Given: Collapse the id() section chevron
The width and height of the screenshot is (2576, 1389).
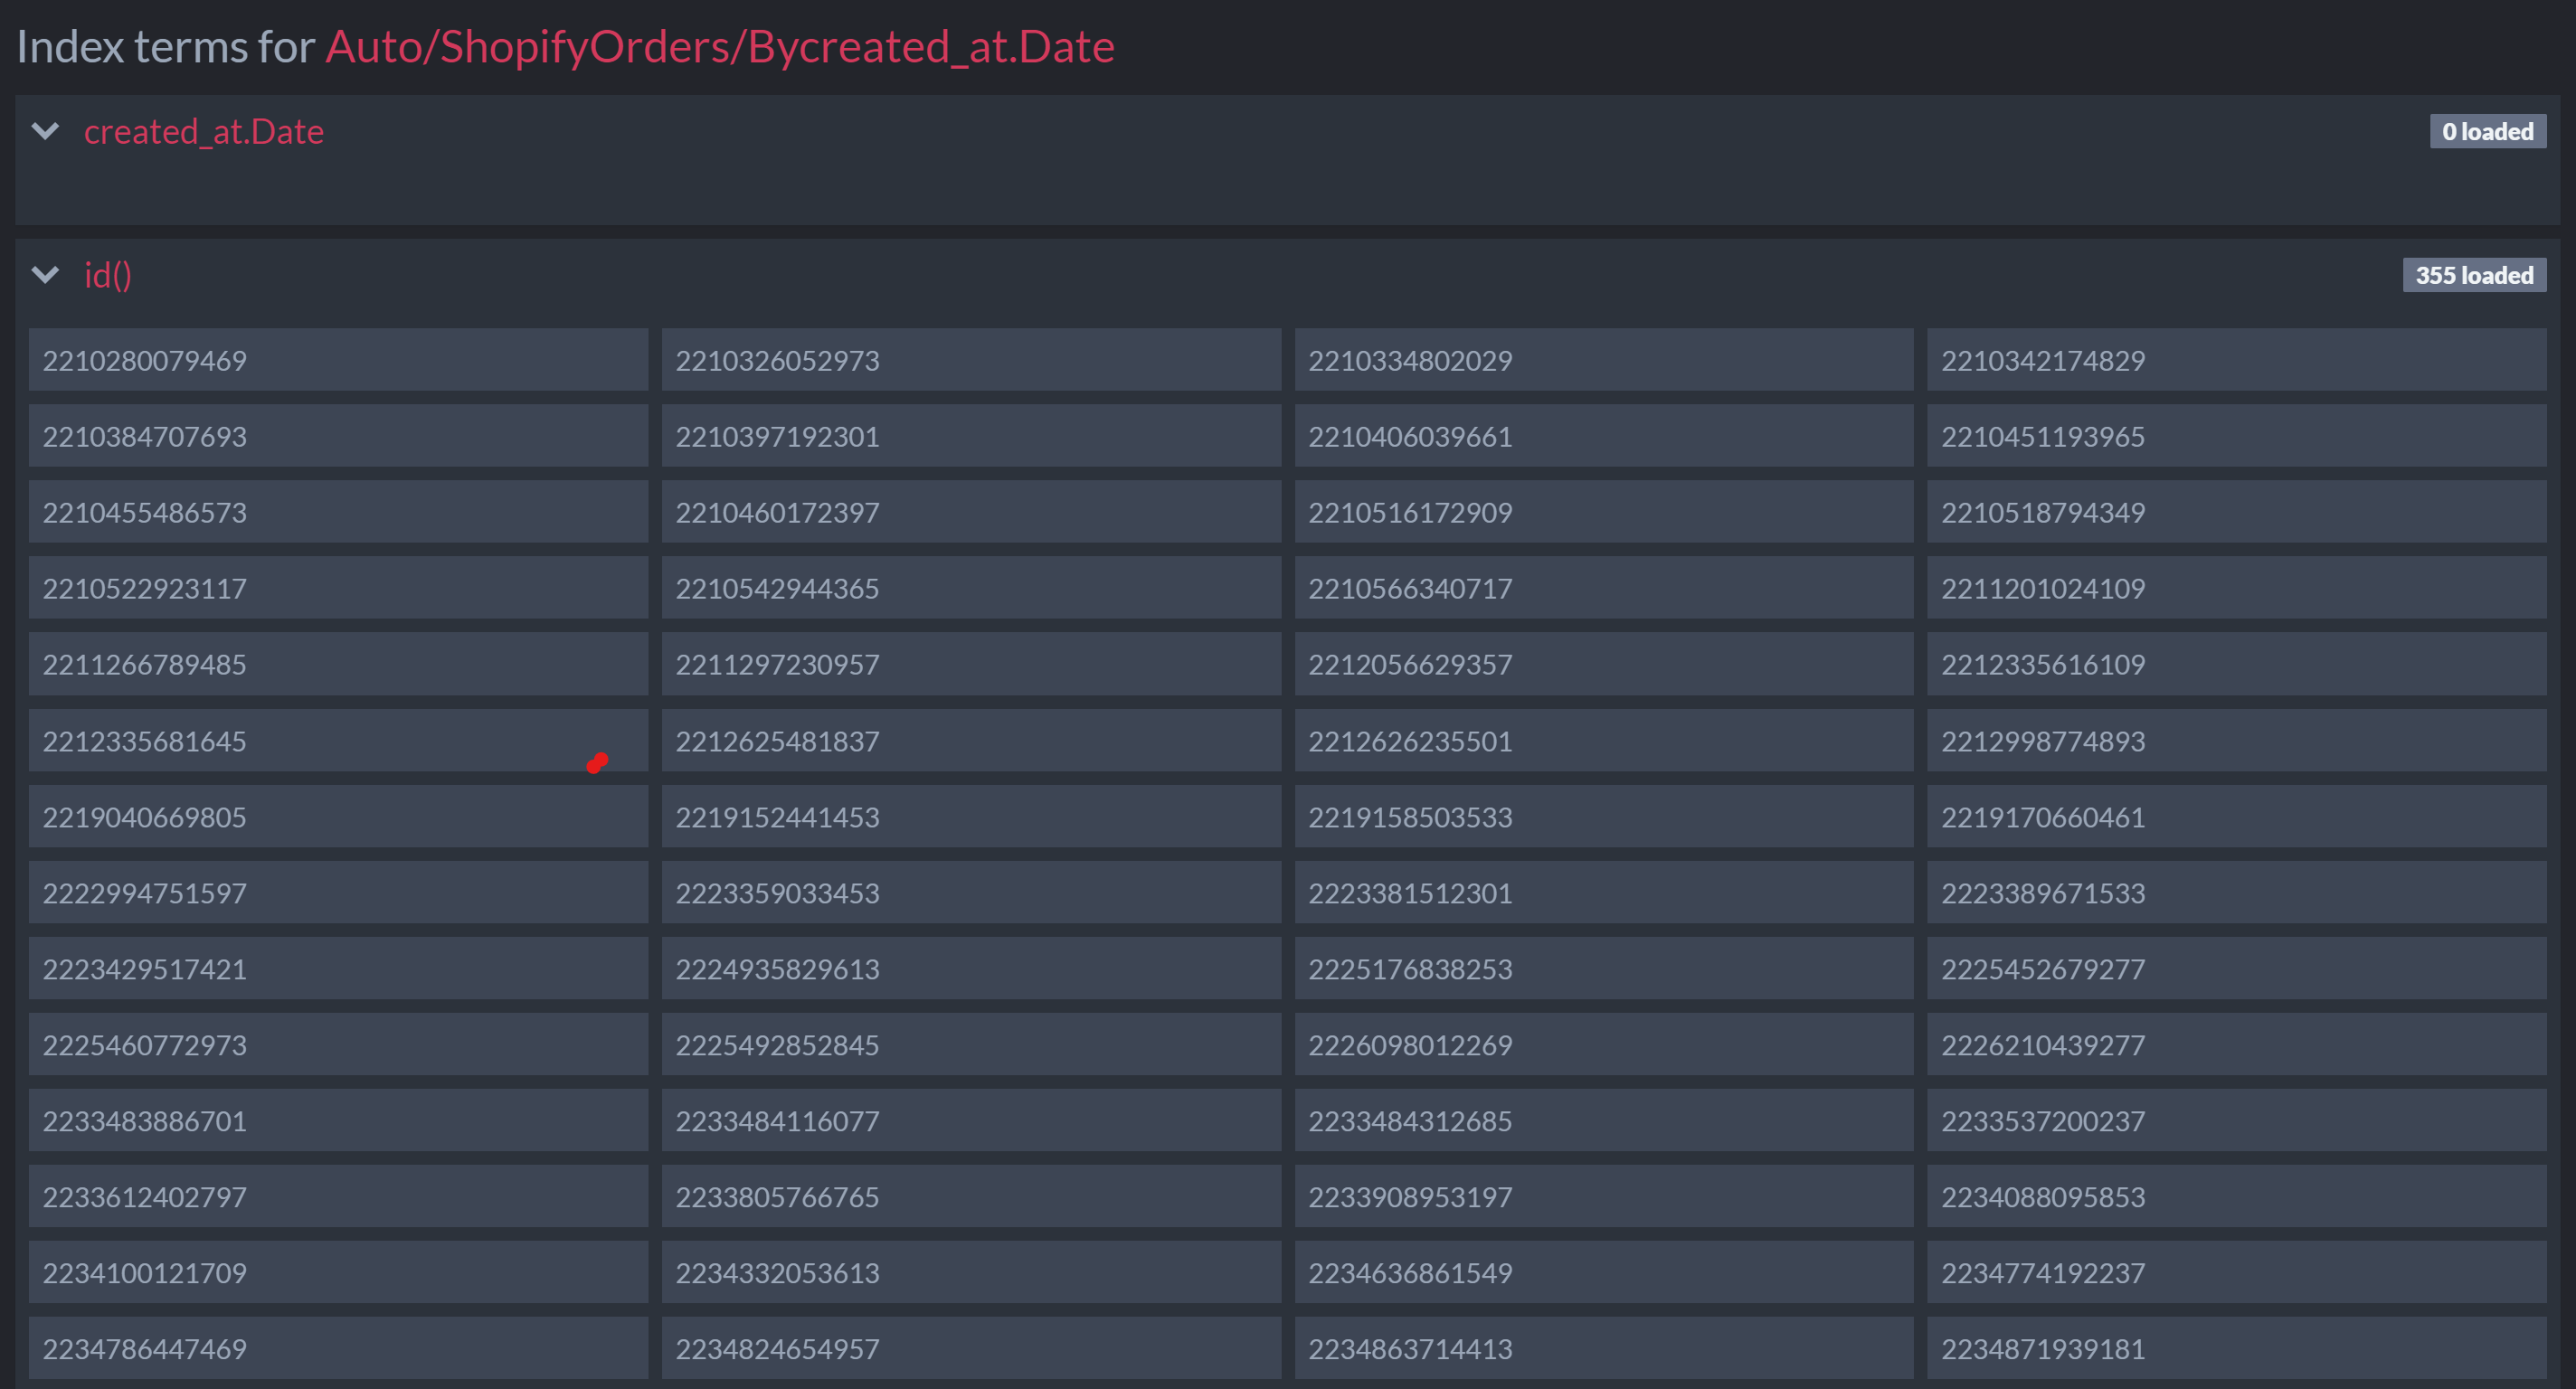Looking at the screenshot, I should (x=46, y=275).
